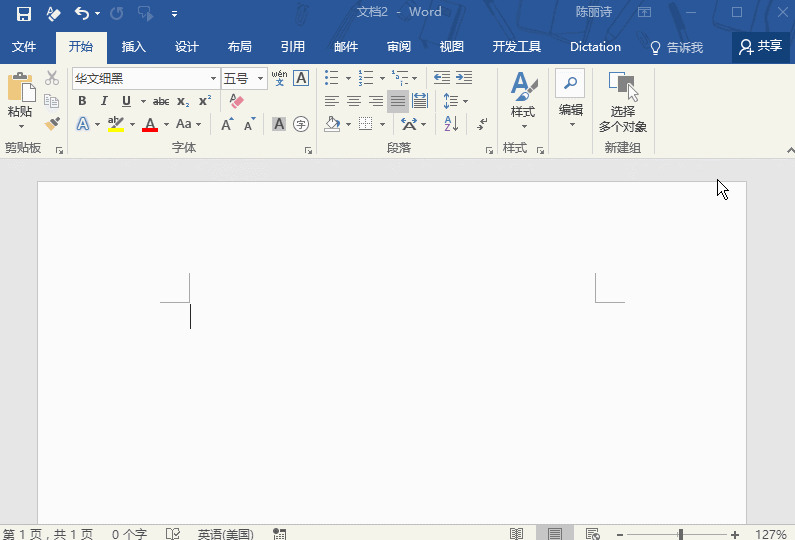The height and width of the screenshot is (540, 795).
Task: Toggle Italic formatting
Action: pyautogui.click(x=104, y=101)
